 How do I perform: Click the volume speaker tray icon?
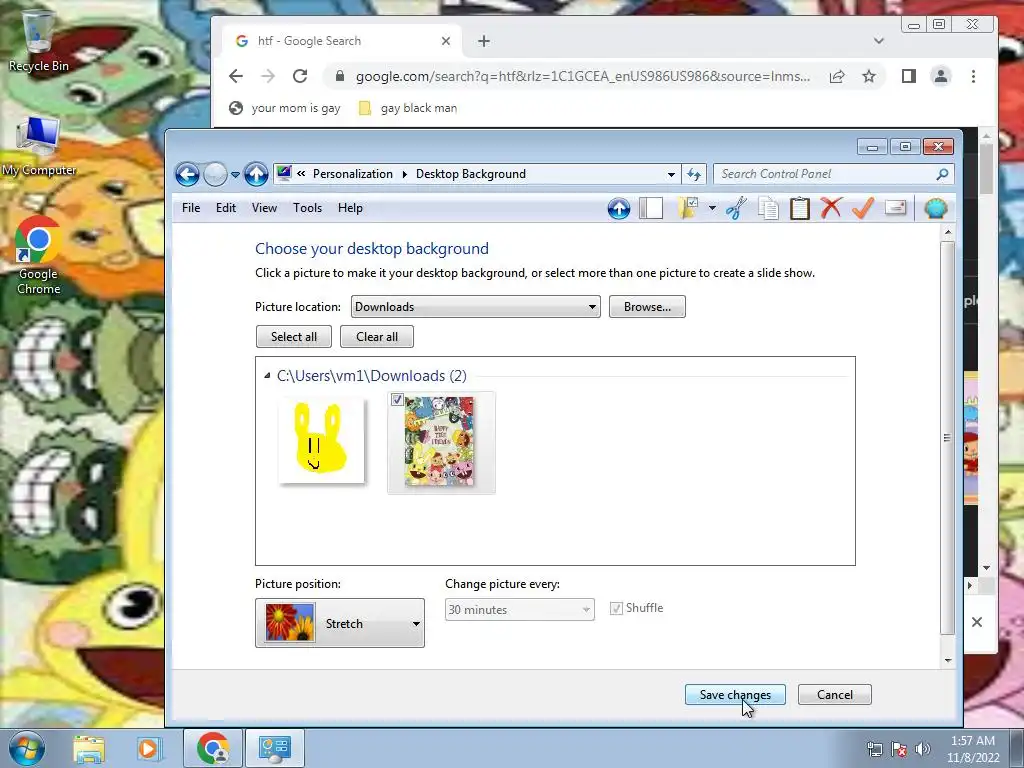point(922,749)
